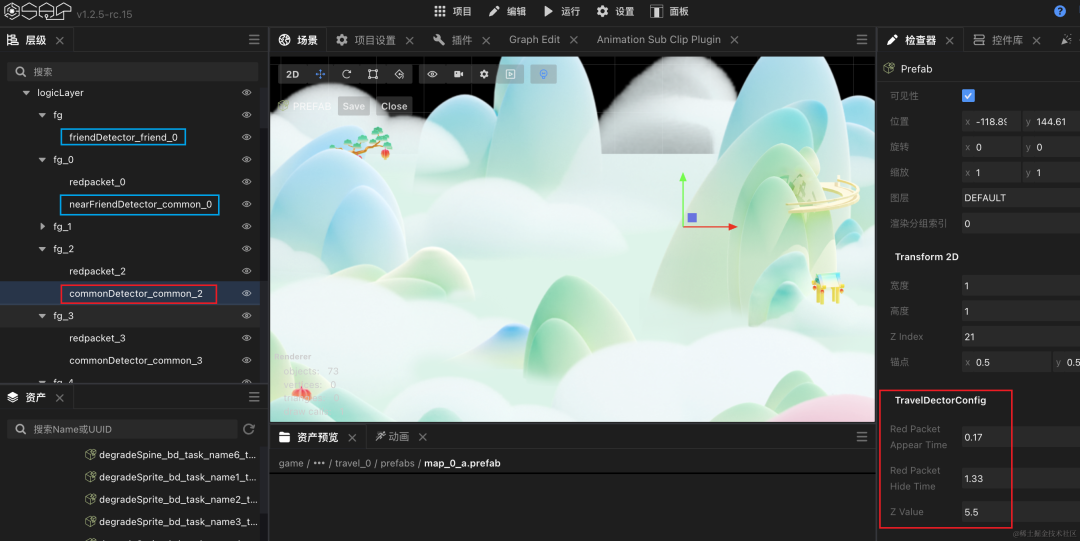The height and width of the screenshot is (541, 1080).
Task: Open the 编辑 menu
Action: pyautogui.click(x=507, y=11)
